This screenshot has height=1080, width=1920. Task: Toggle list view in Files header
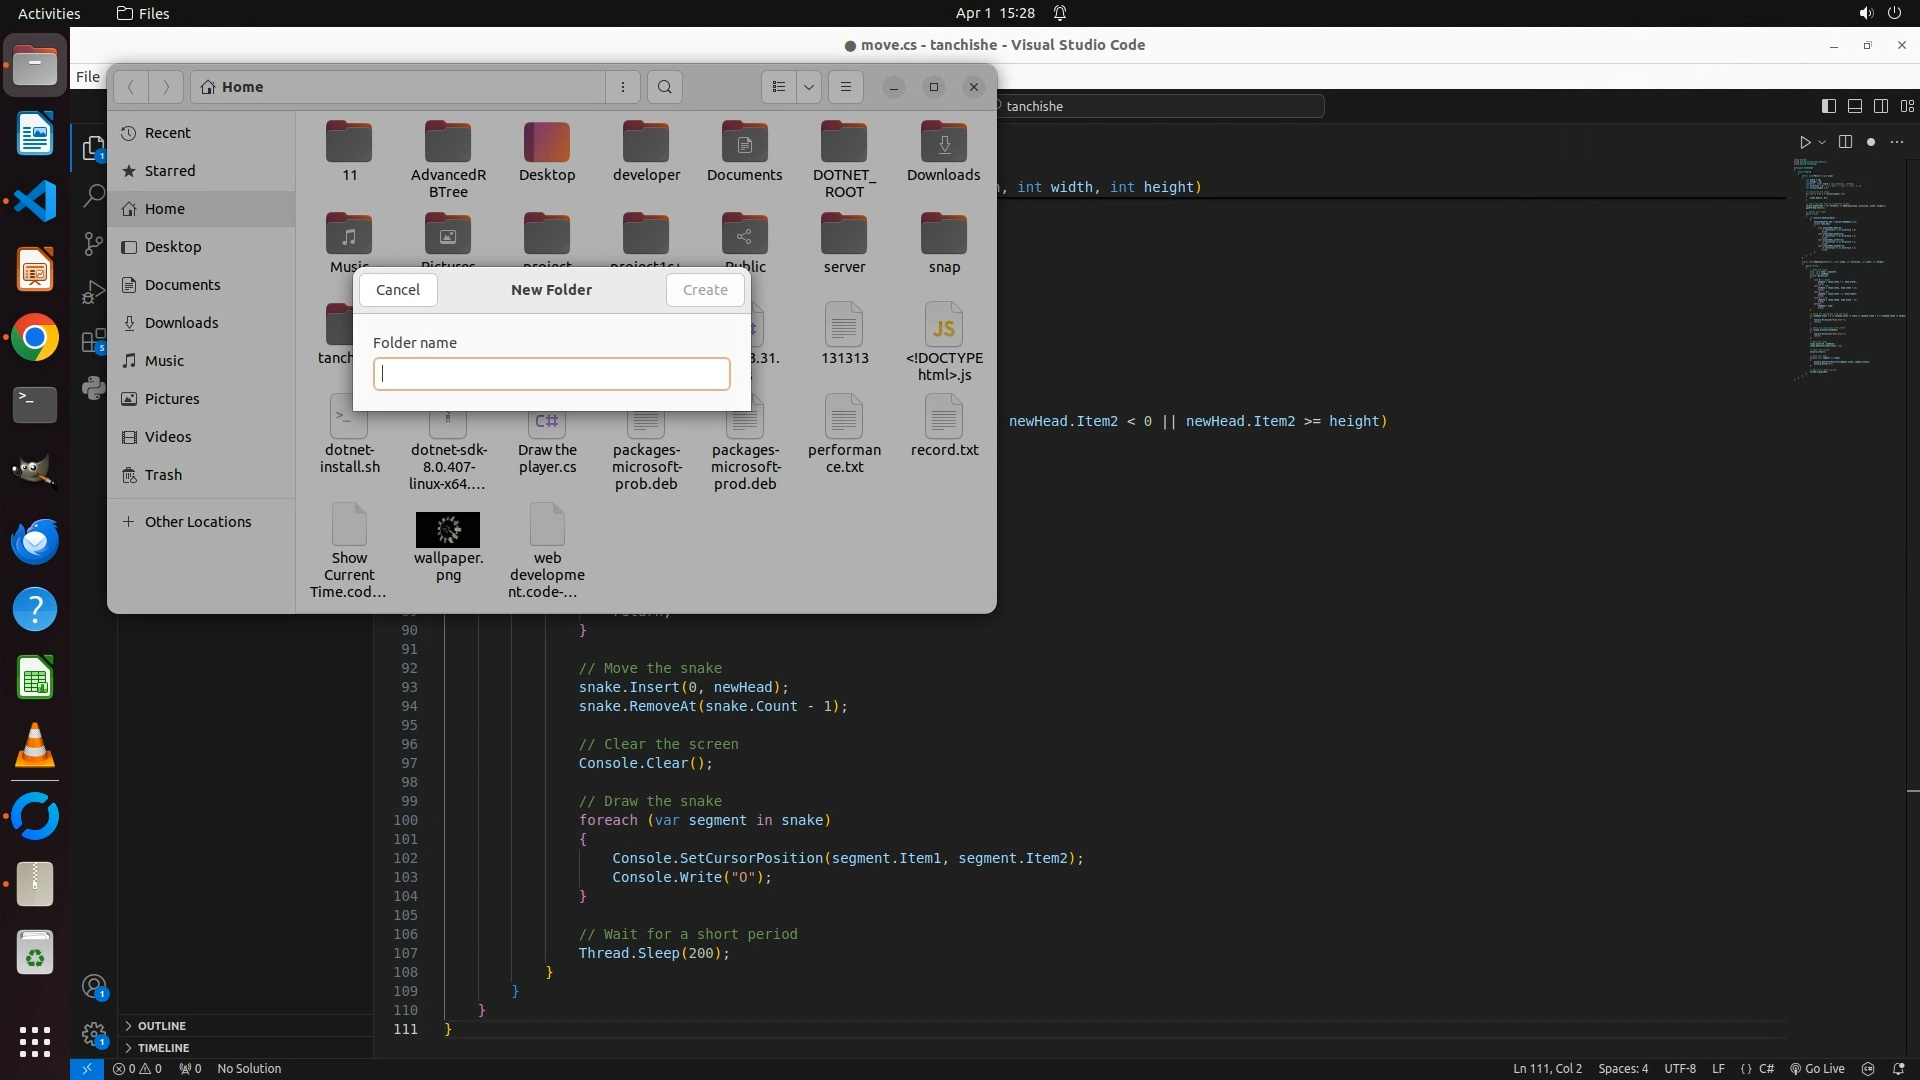click(x=779, y=87)
